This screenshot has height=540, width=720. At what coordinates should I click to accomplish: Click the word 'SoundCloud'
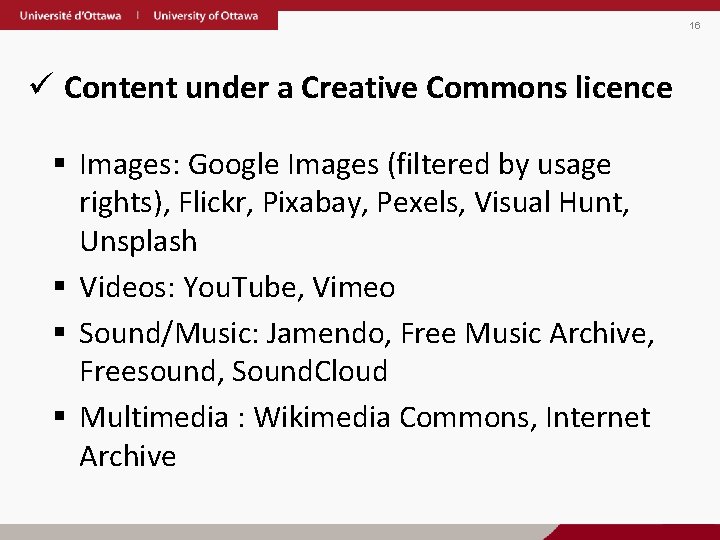tap(310, 371)
